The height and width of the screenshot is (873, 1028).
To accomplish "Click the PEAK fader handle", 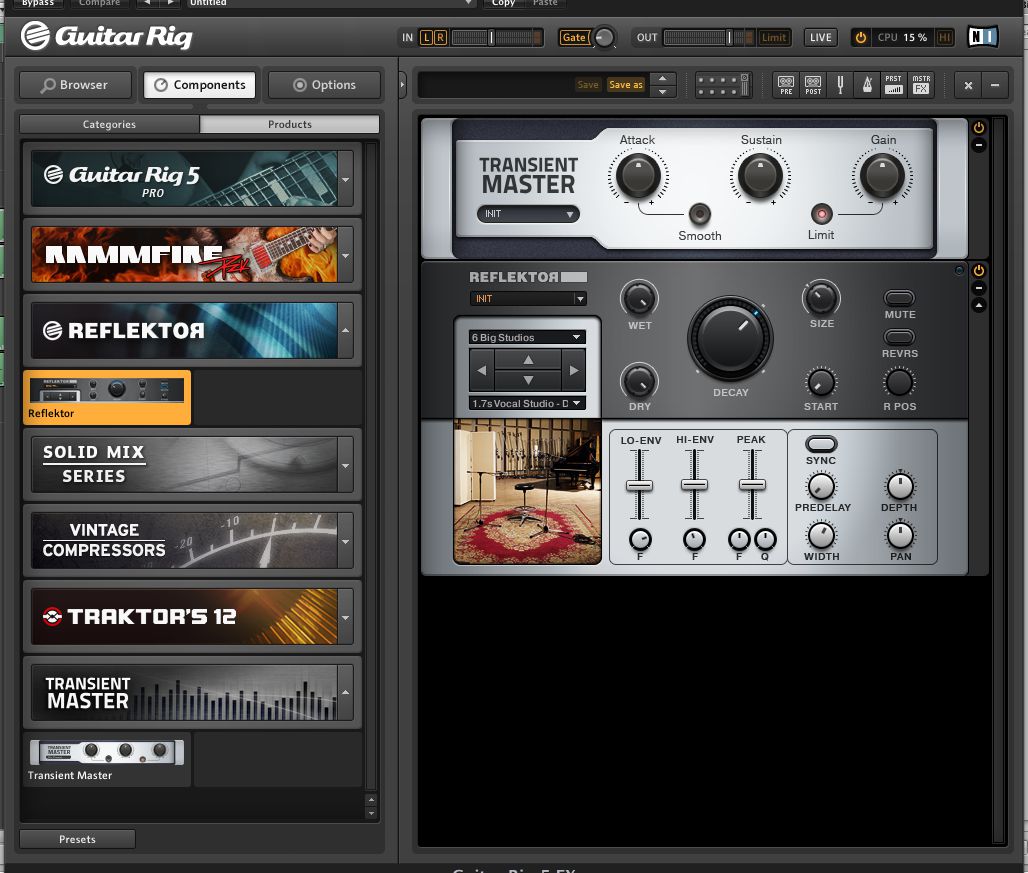I will click(x=752, y=485).
